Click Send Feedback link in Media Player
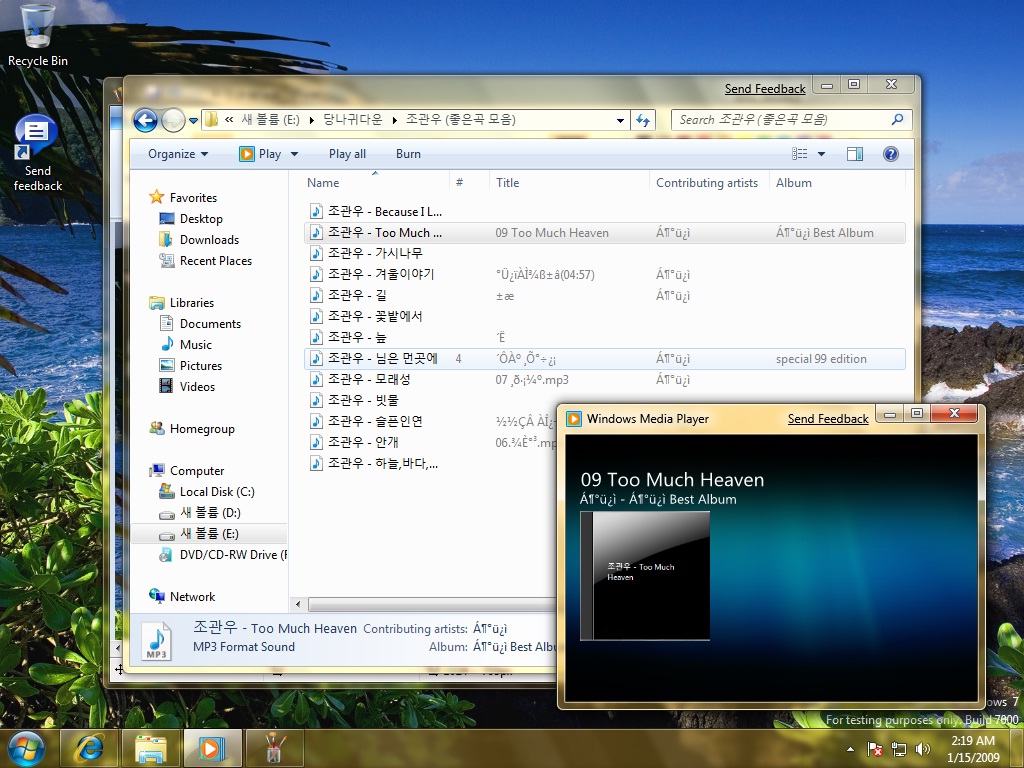This screenshot has height=768, width=1024. (x=827, y=419)
